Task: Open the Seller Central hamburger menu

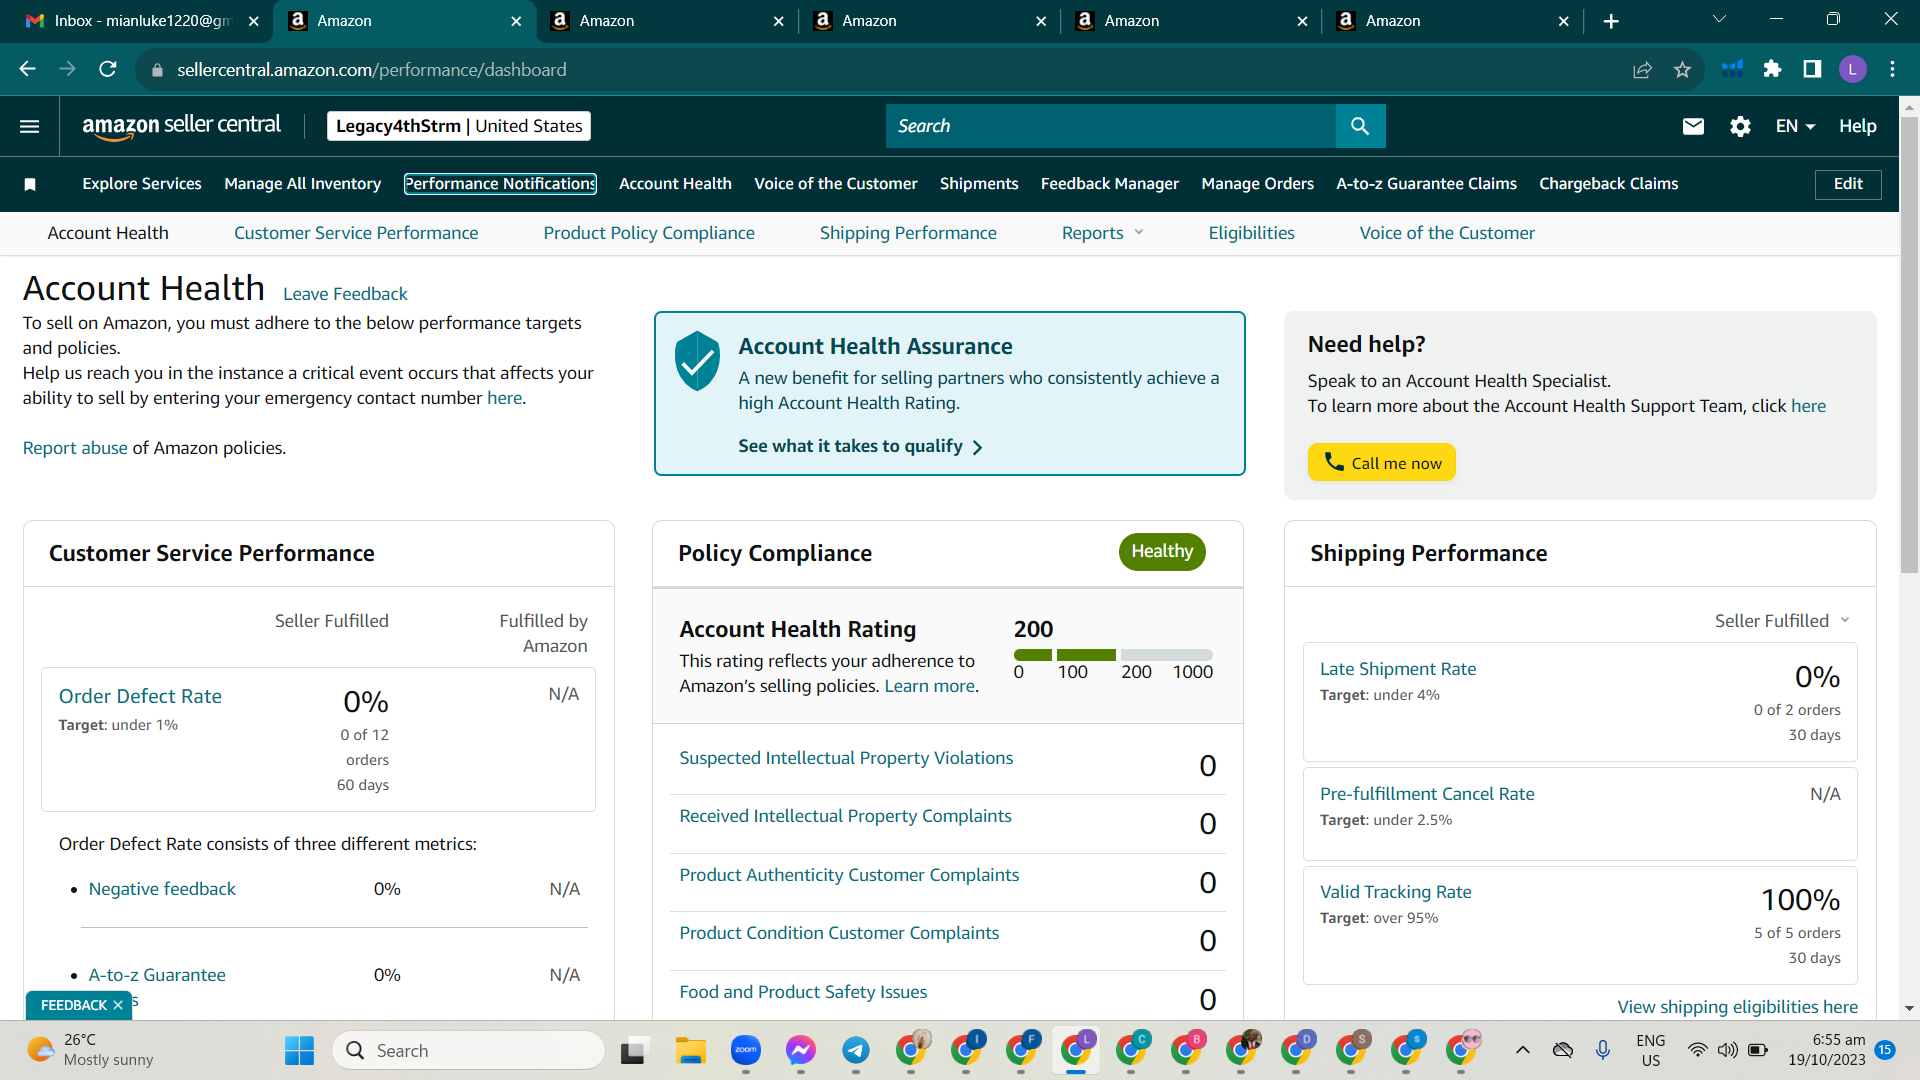Action: point(30,126)
